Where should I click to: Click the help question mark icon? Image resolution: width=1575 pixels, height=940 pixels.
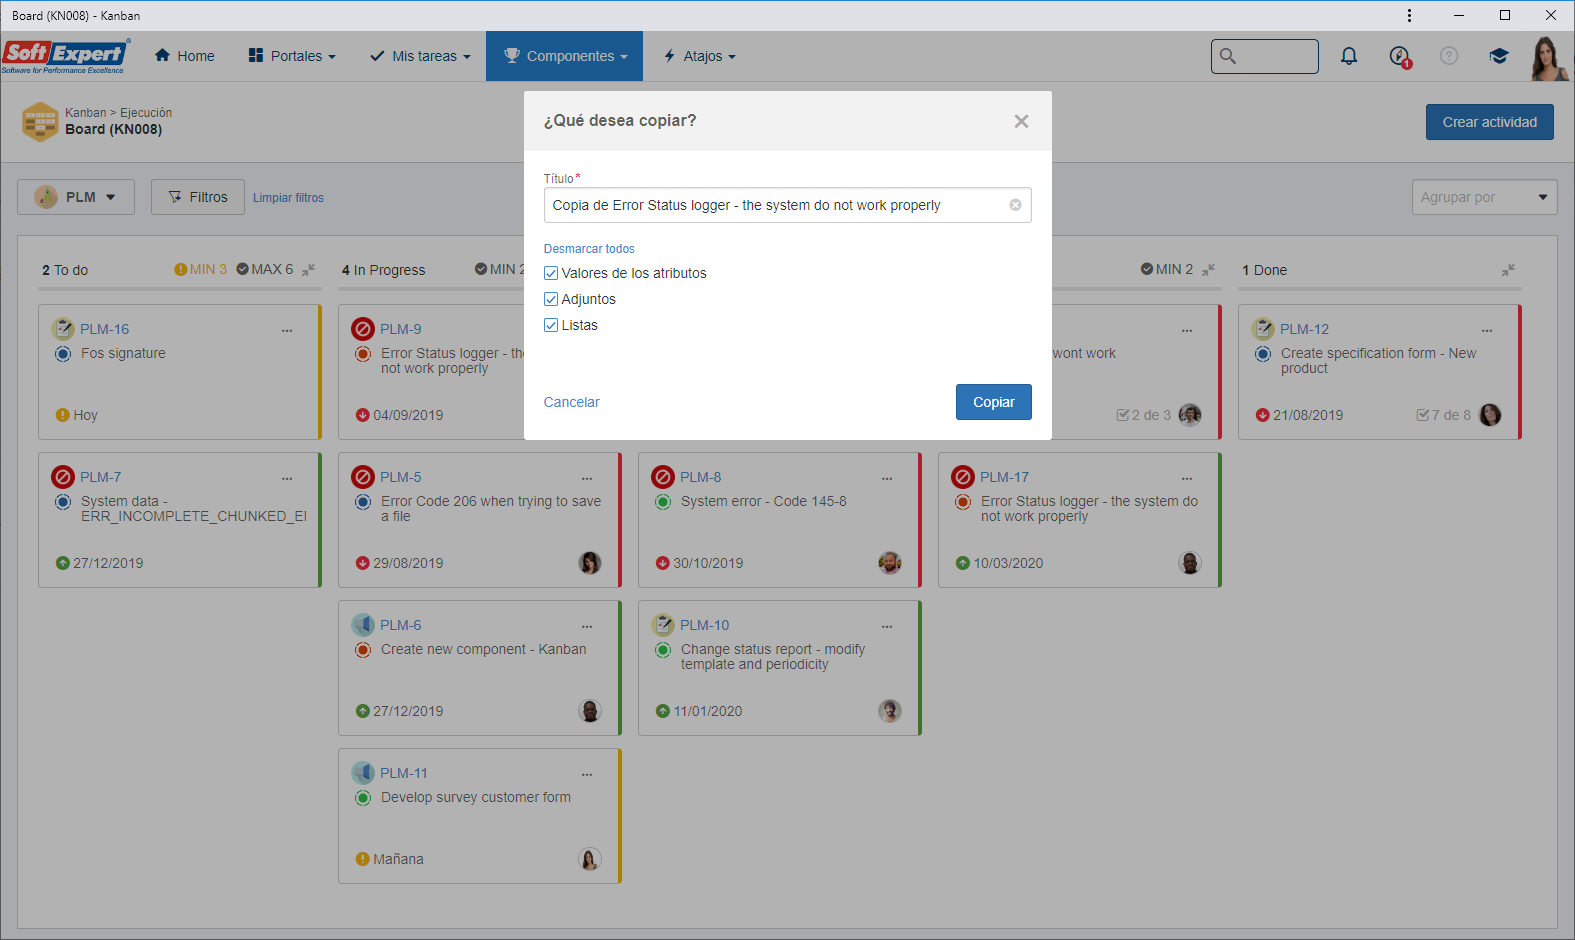1449,56
